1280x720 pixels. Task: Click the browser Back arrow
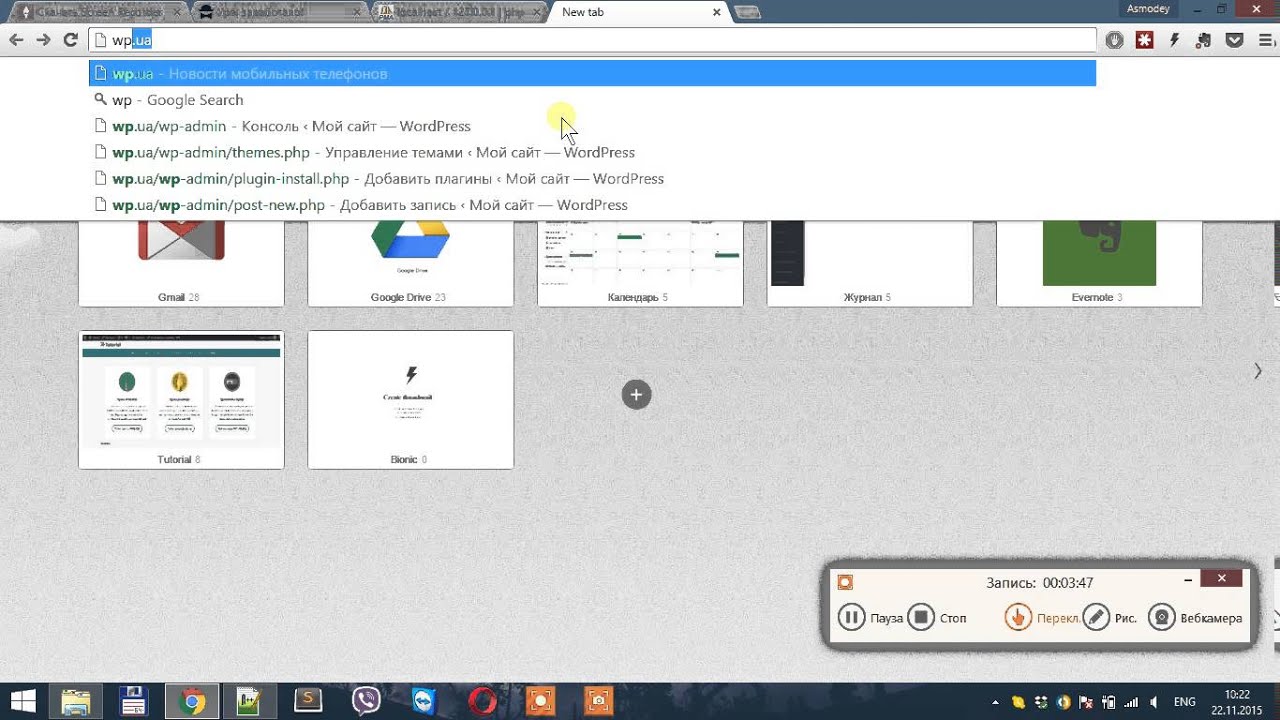click(16, 40)
